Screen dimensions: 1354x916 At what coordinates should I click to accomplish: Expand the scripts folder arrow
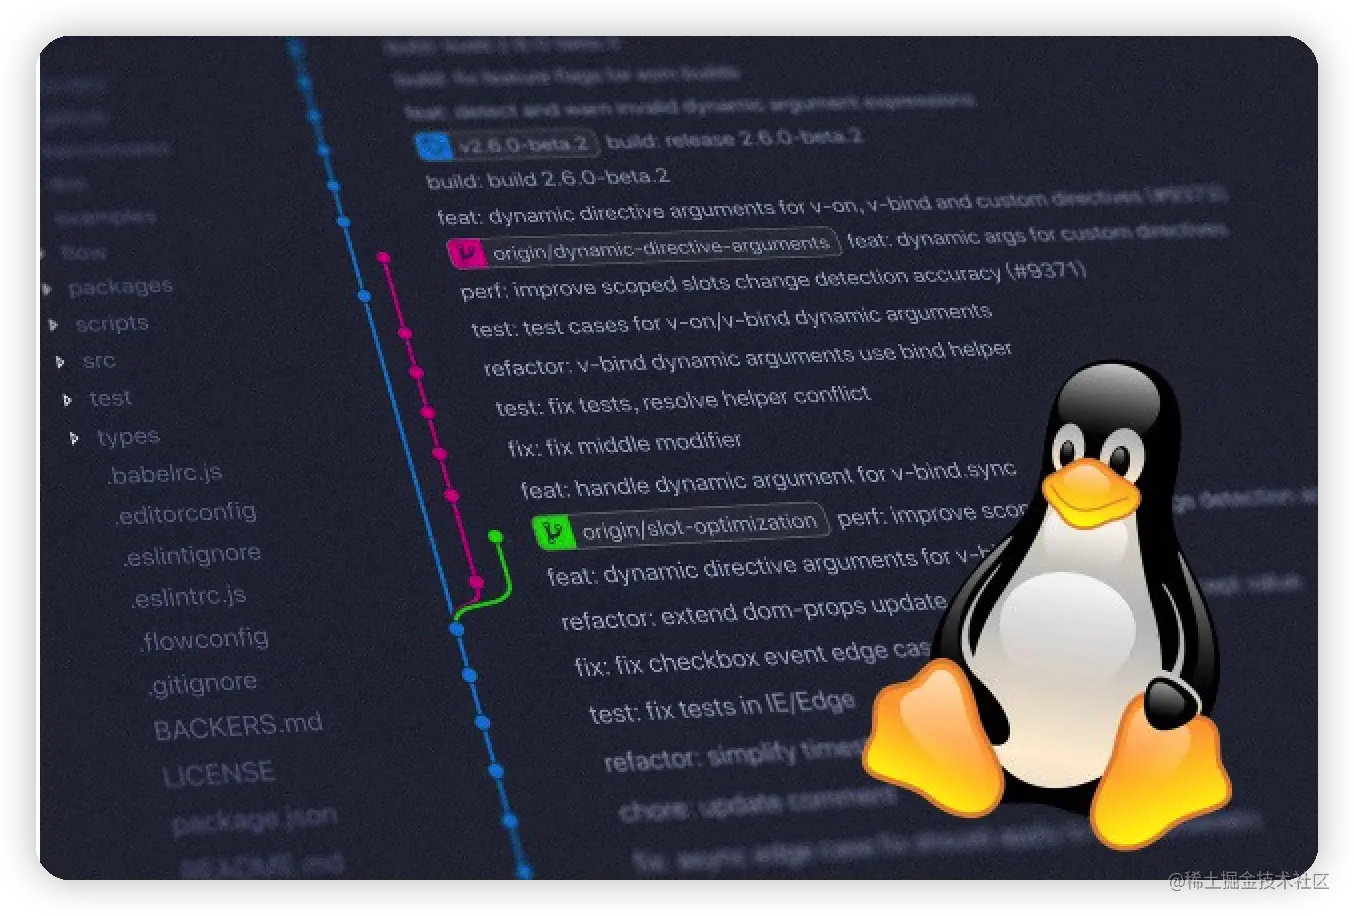coord(54,325)
